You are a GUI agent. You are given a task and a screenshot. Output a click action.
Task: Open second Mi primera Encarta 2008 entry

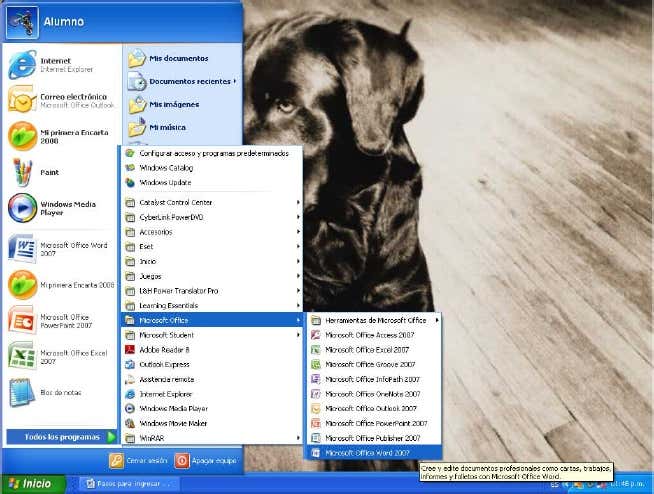61,285
